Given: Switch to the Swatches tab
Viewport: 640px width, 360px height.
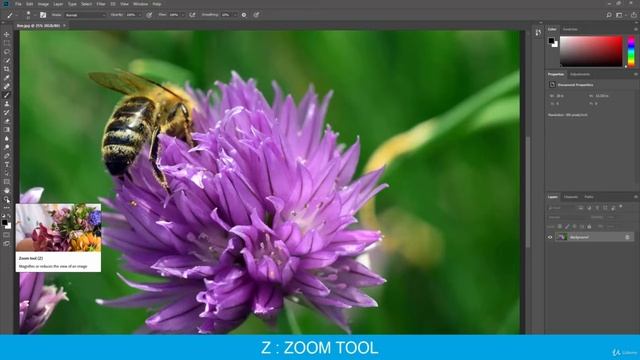Looking at the screenshot, I should pos(570,29).
